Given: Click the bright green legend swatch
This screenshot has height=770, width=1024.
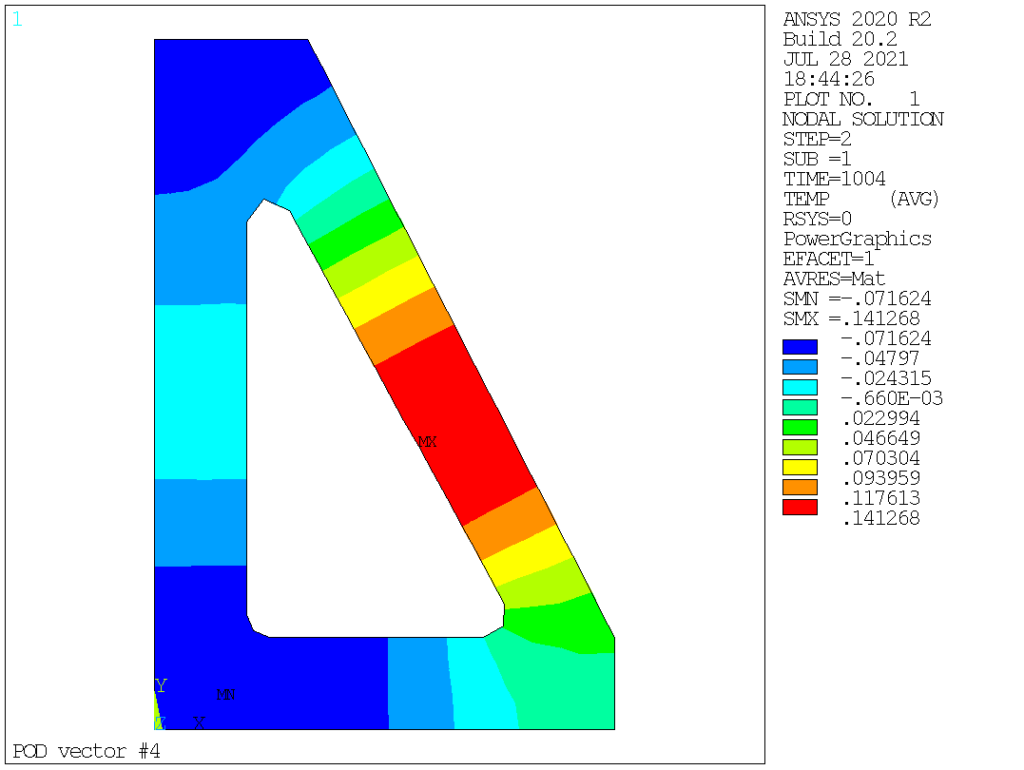Looking at the screenshot, I should click(800, 427).
